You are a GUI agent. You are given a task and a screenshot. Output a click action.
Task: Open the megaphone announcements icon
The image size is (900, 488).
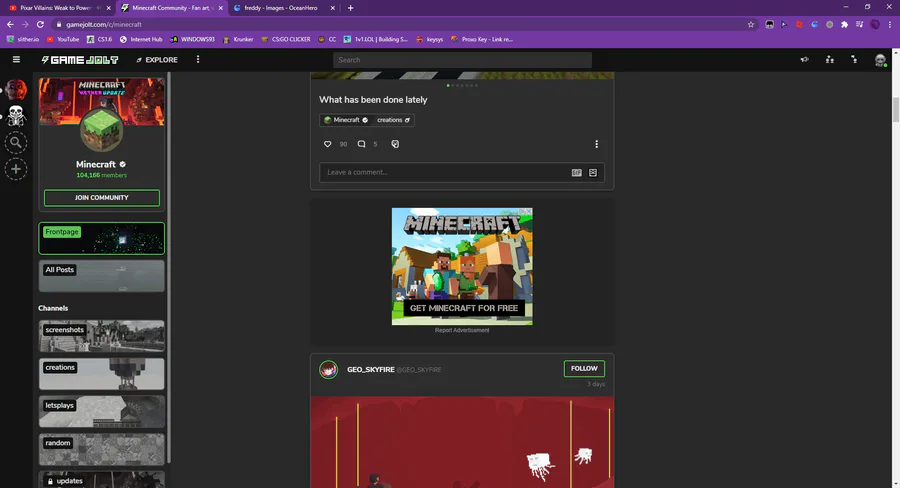click(x=805, y=60)
